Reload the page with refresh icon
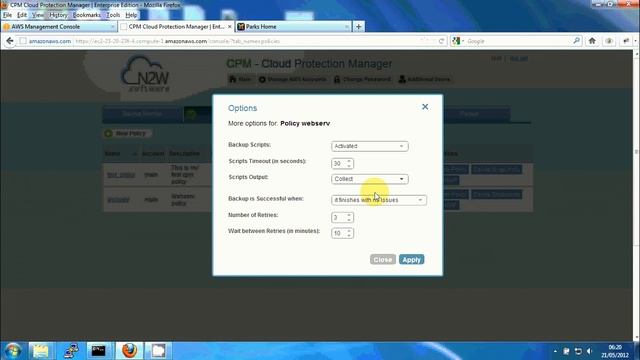Image resolution: width=640 pixels, height=360 pixels. [x=441, y=41]
